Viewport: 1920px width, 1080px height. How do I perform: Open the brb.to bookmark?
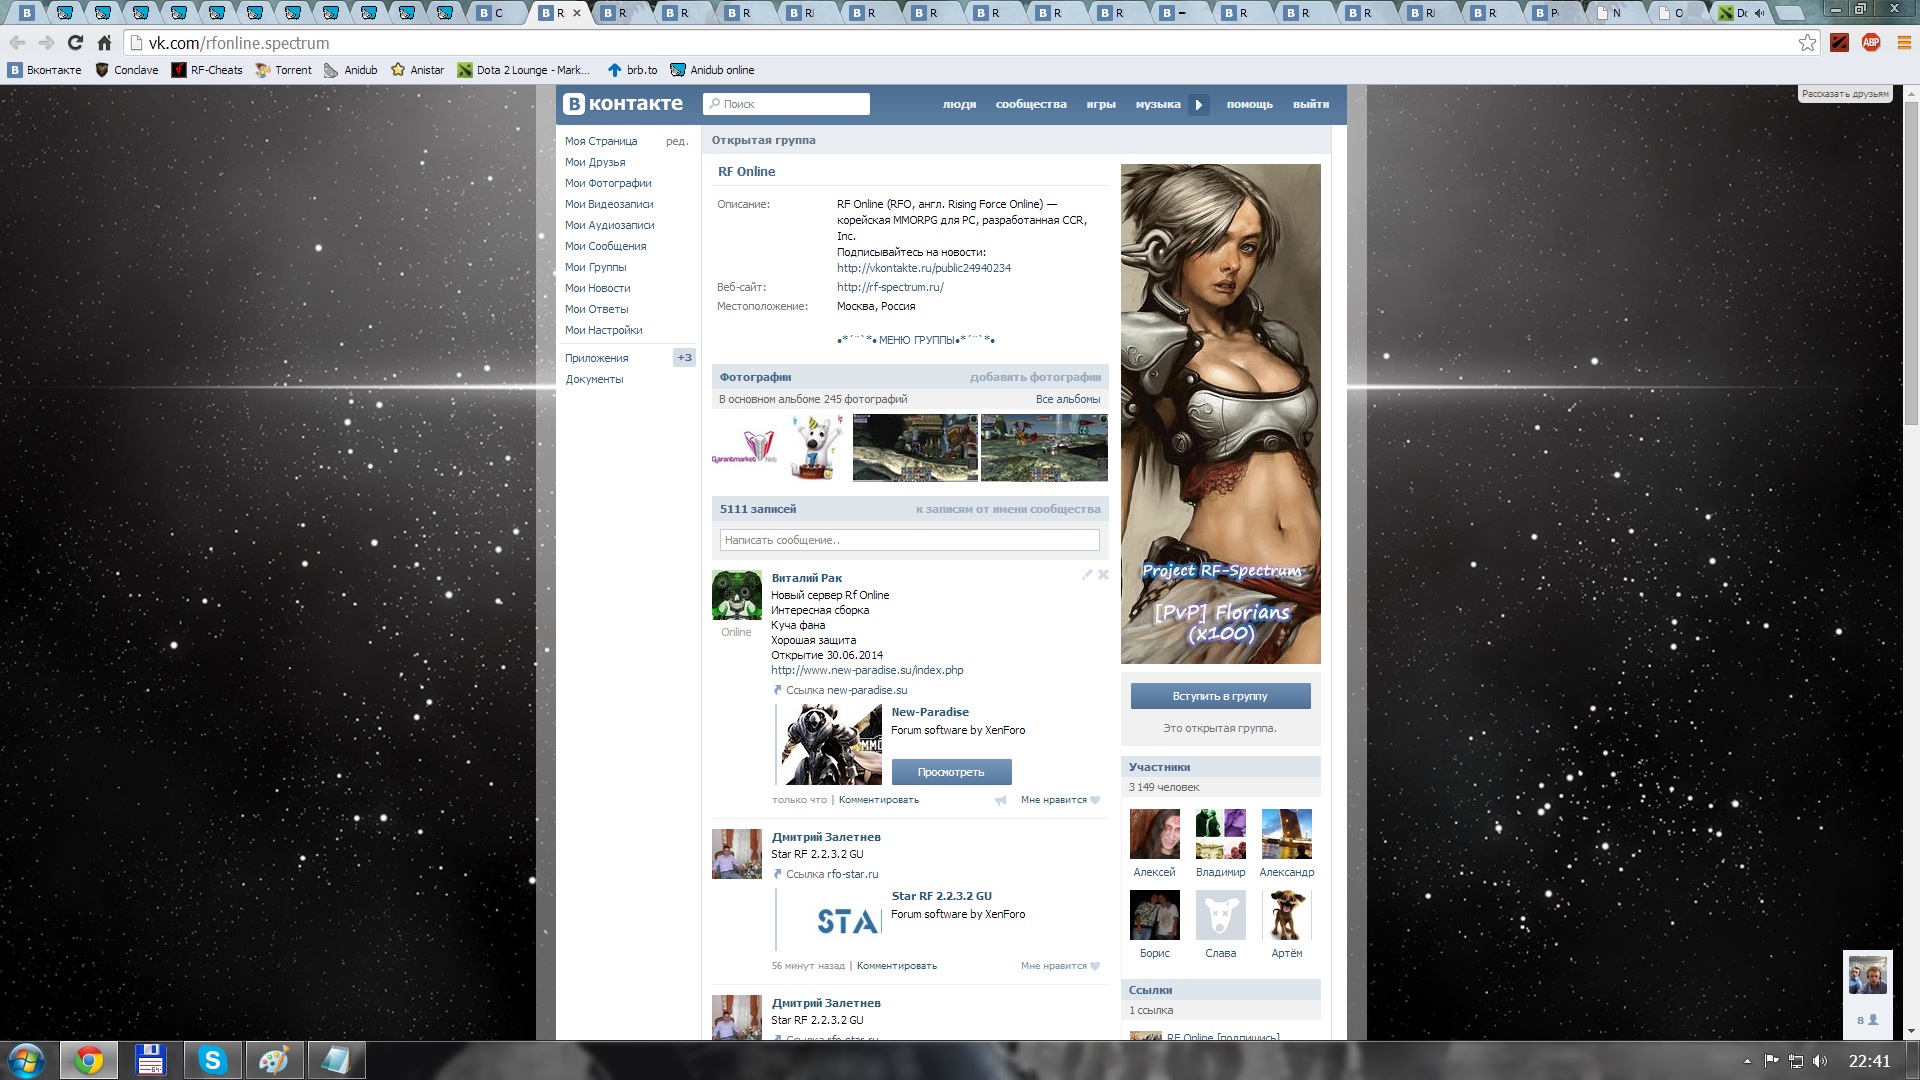point(632,70)
